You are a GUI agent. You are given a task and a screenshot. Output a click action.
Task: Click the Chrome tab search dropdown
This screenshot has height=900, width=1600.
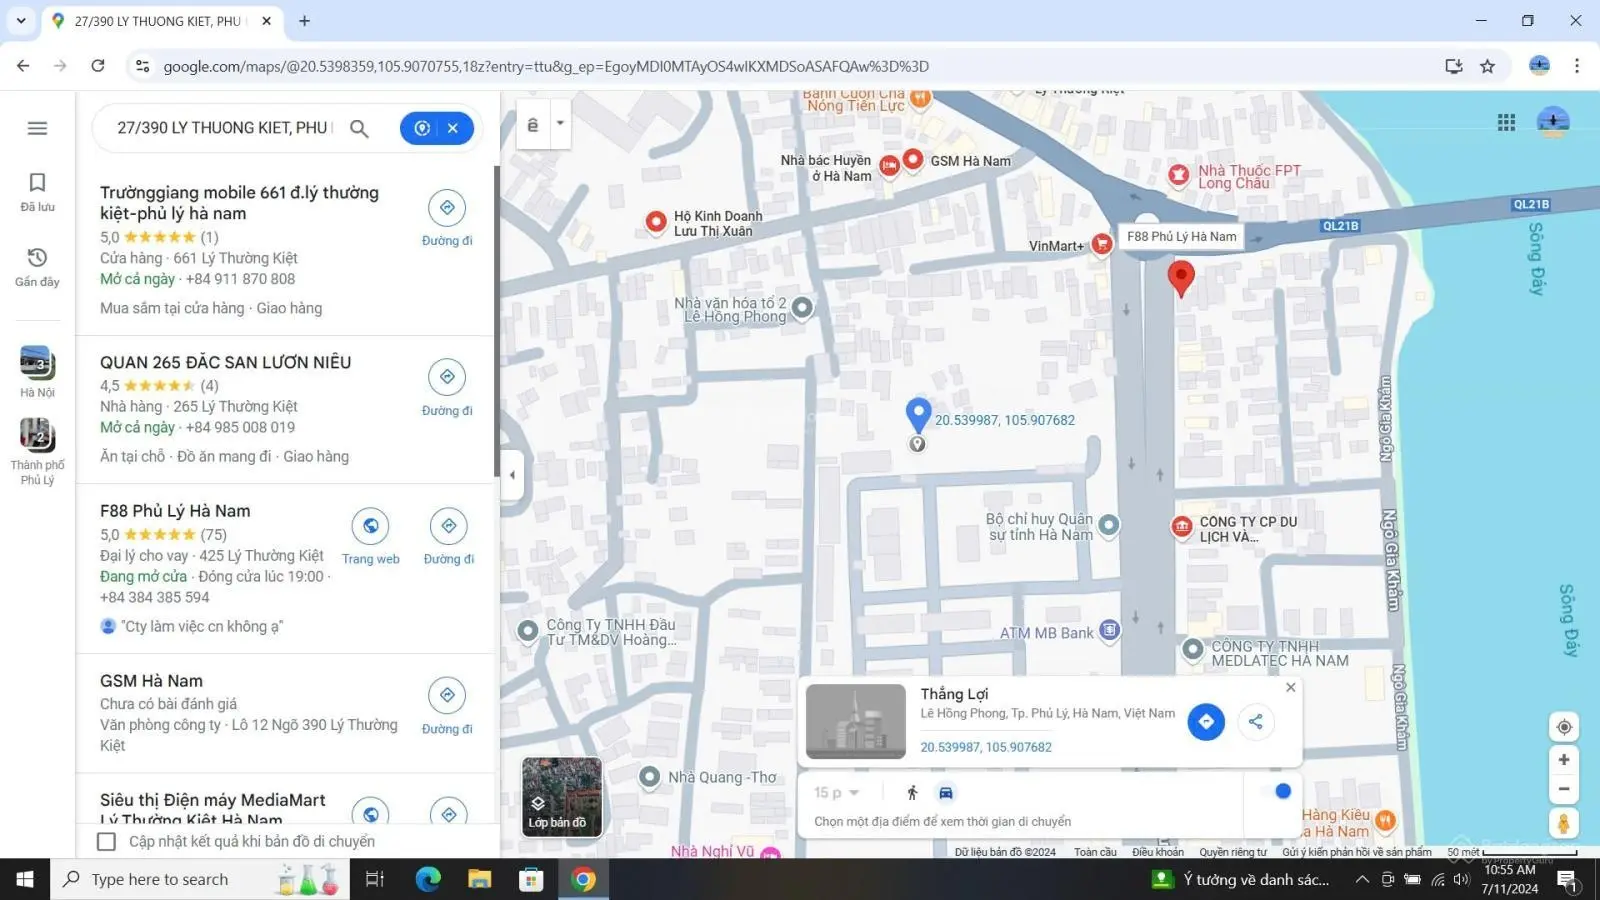click(x=21, y=20)
